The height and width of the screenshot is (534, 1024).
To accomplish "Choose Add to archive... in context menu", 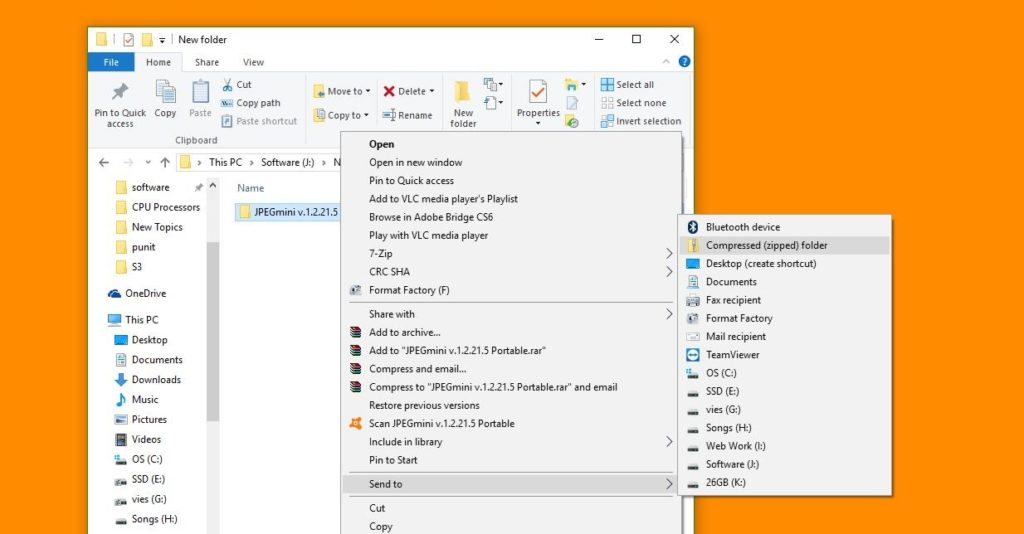I will pyautogui.click(x=404, y=332).
